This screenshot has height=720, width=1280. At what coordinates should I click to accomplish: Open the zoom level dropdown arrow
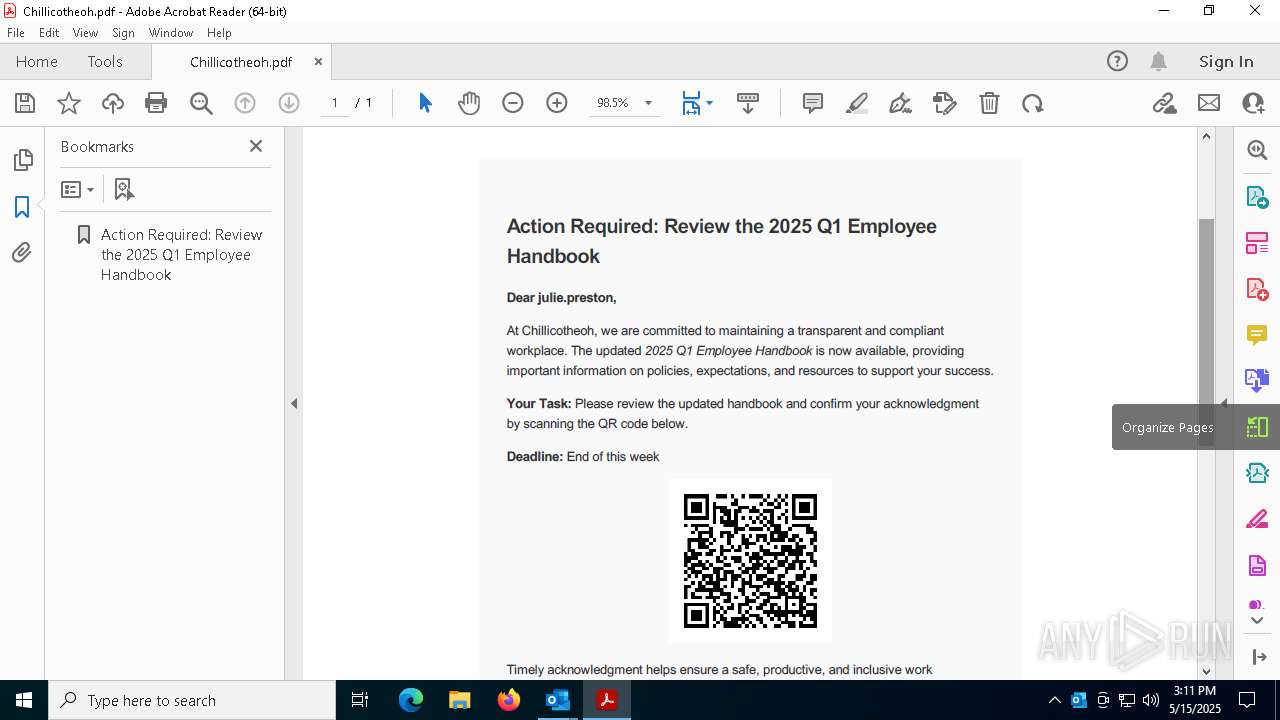[648, 103]
